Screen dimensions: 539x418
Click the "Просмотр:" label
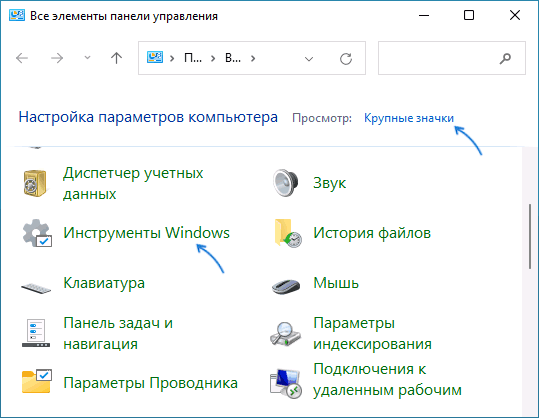(x=322, y=118)
